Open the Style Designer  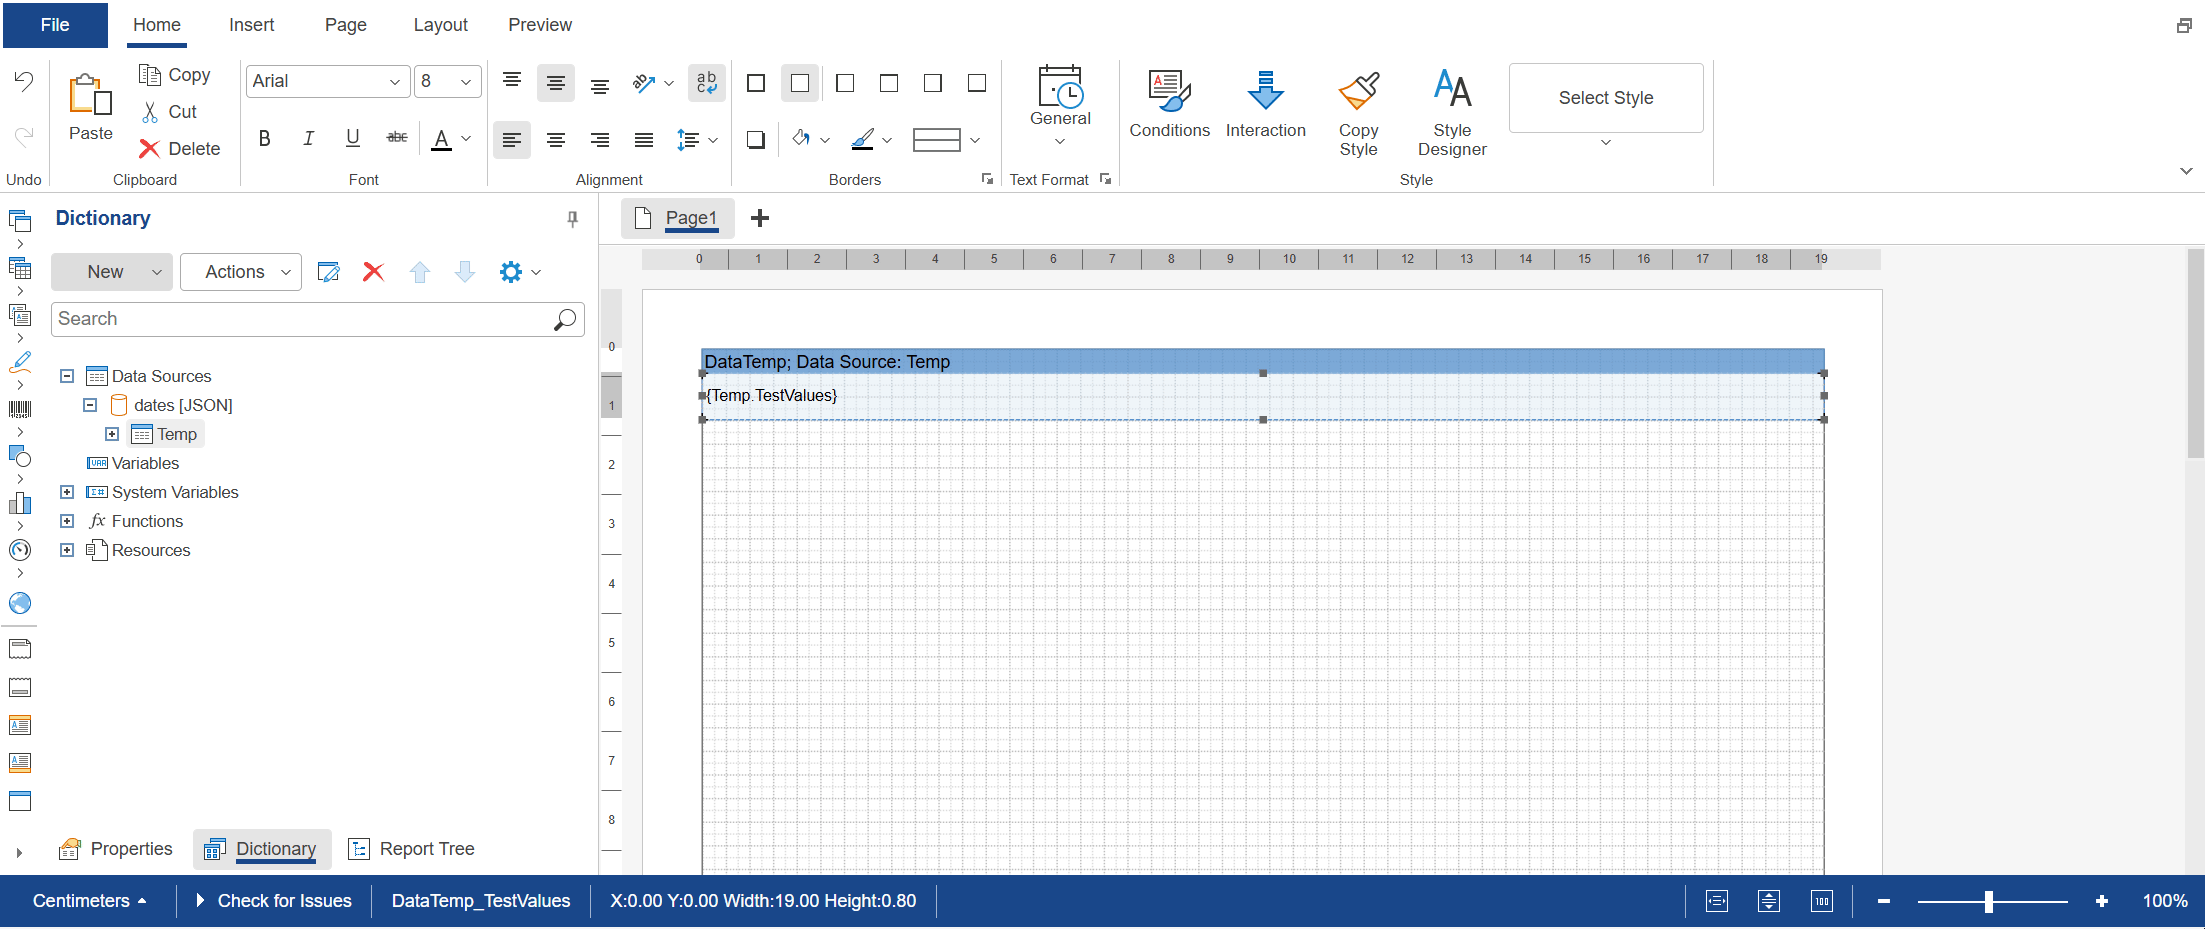coord(1452,113)
